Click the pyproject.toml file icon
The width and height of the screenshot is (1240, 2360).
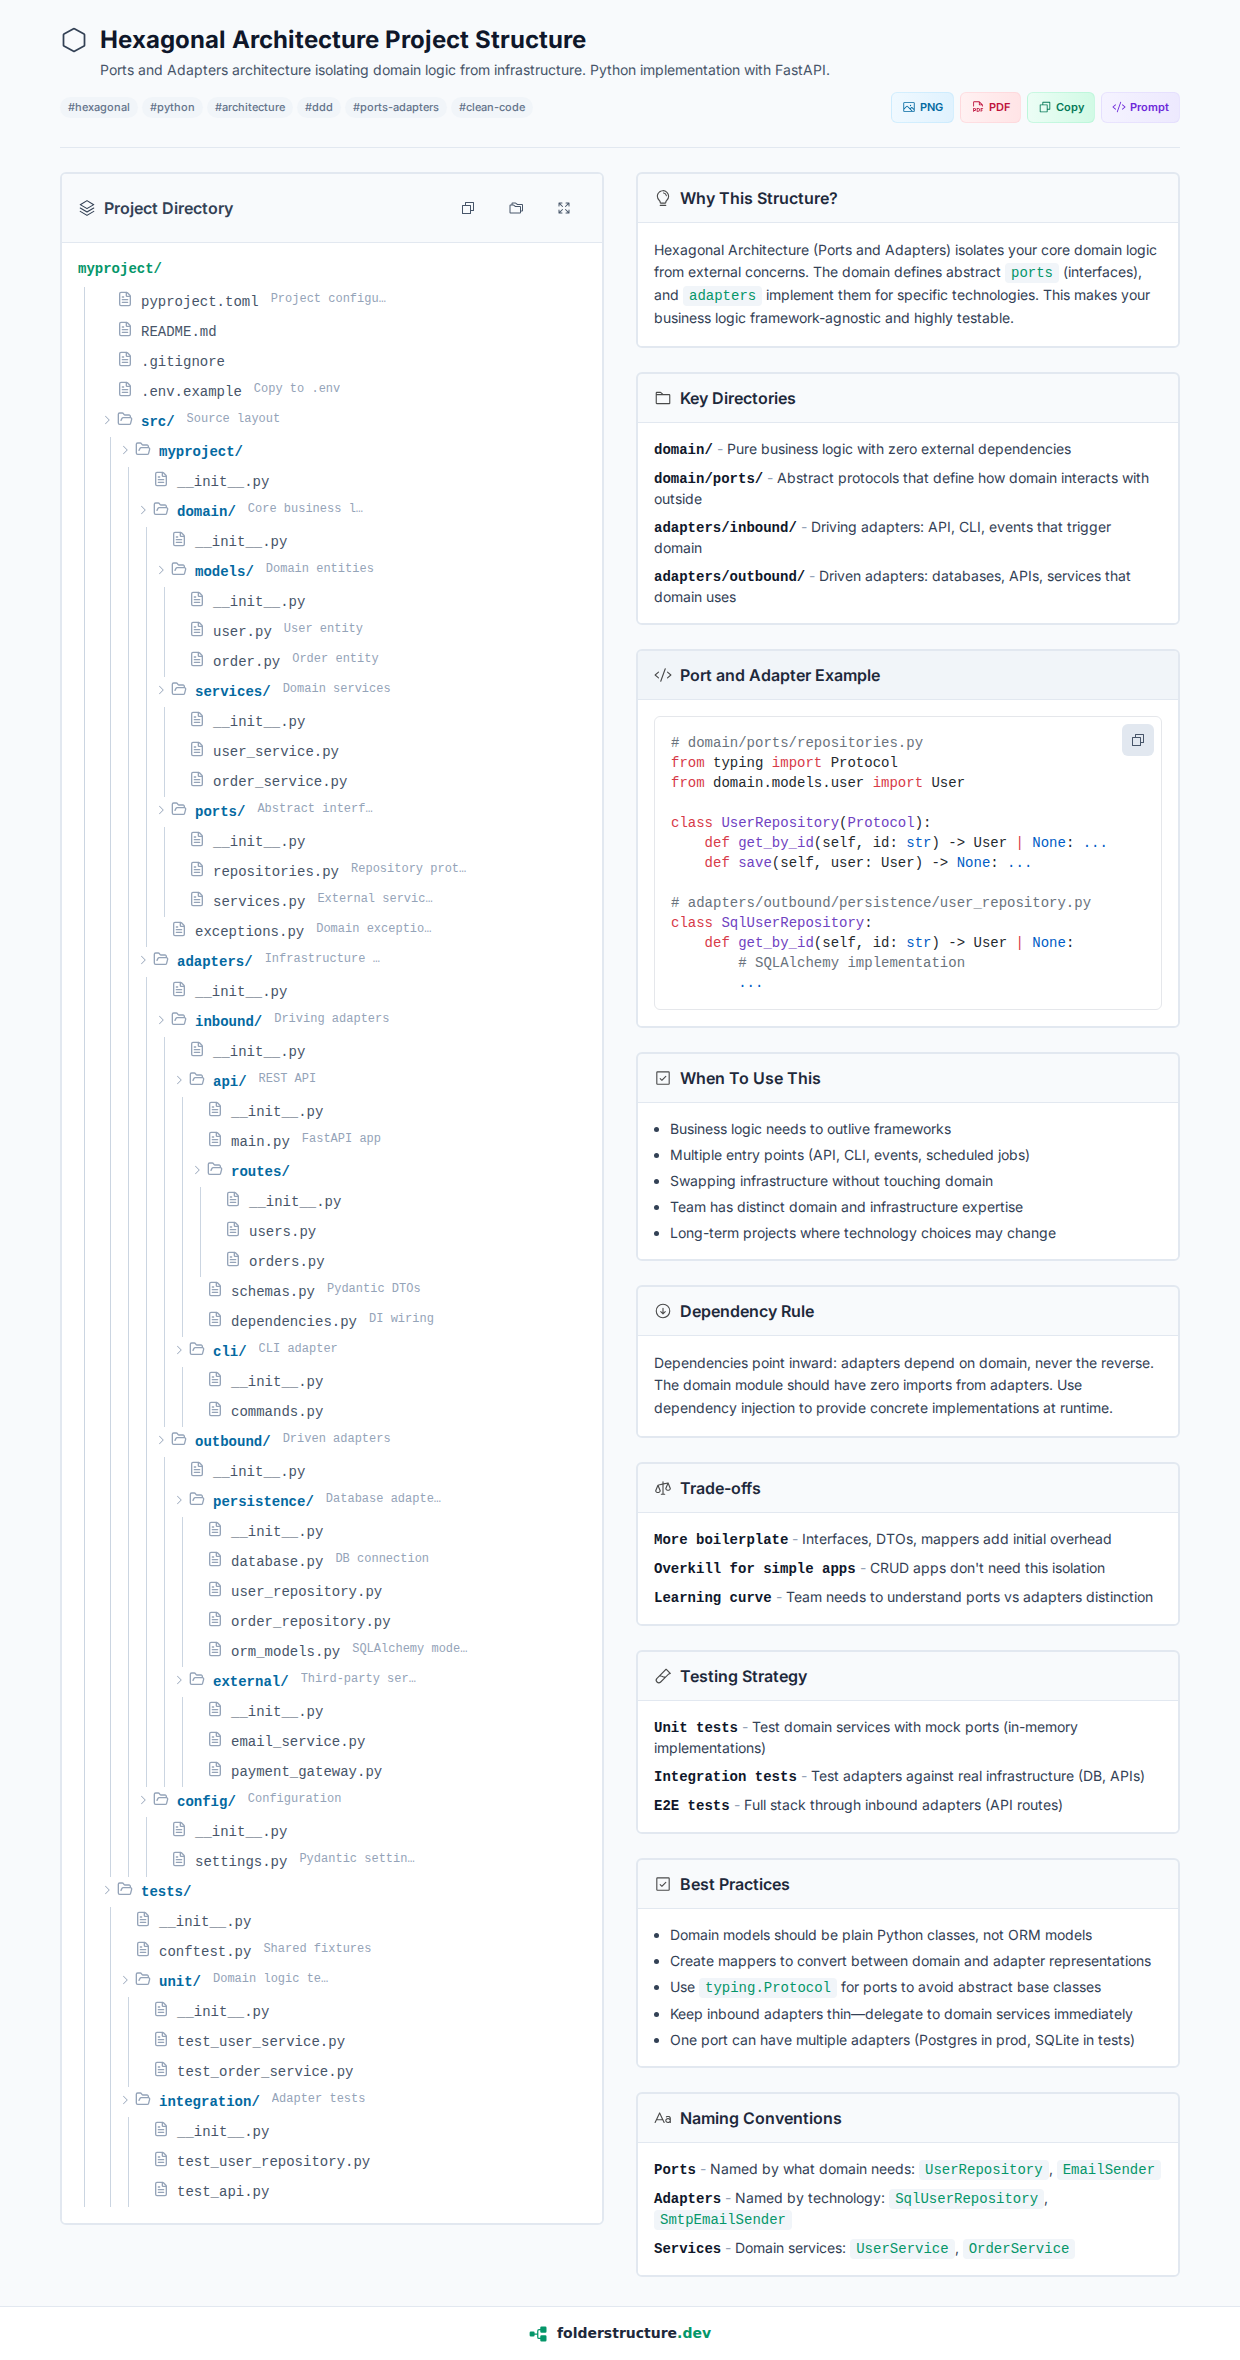pos(125,299)
